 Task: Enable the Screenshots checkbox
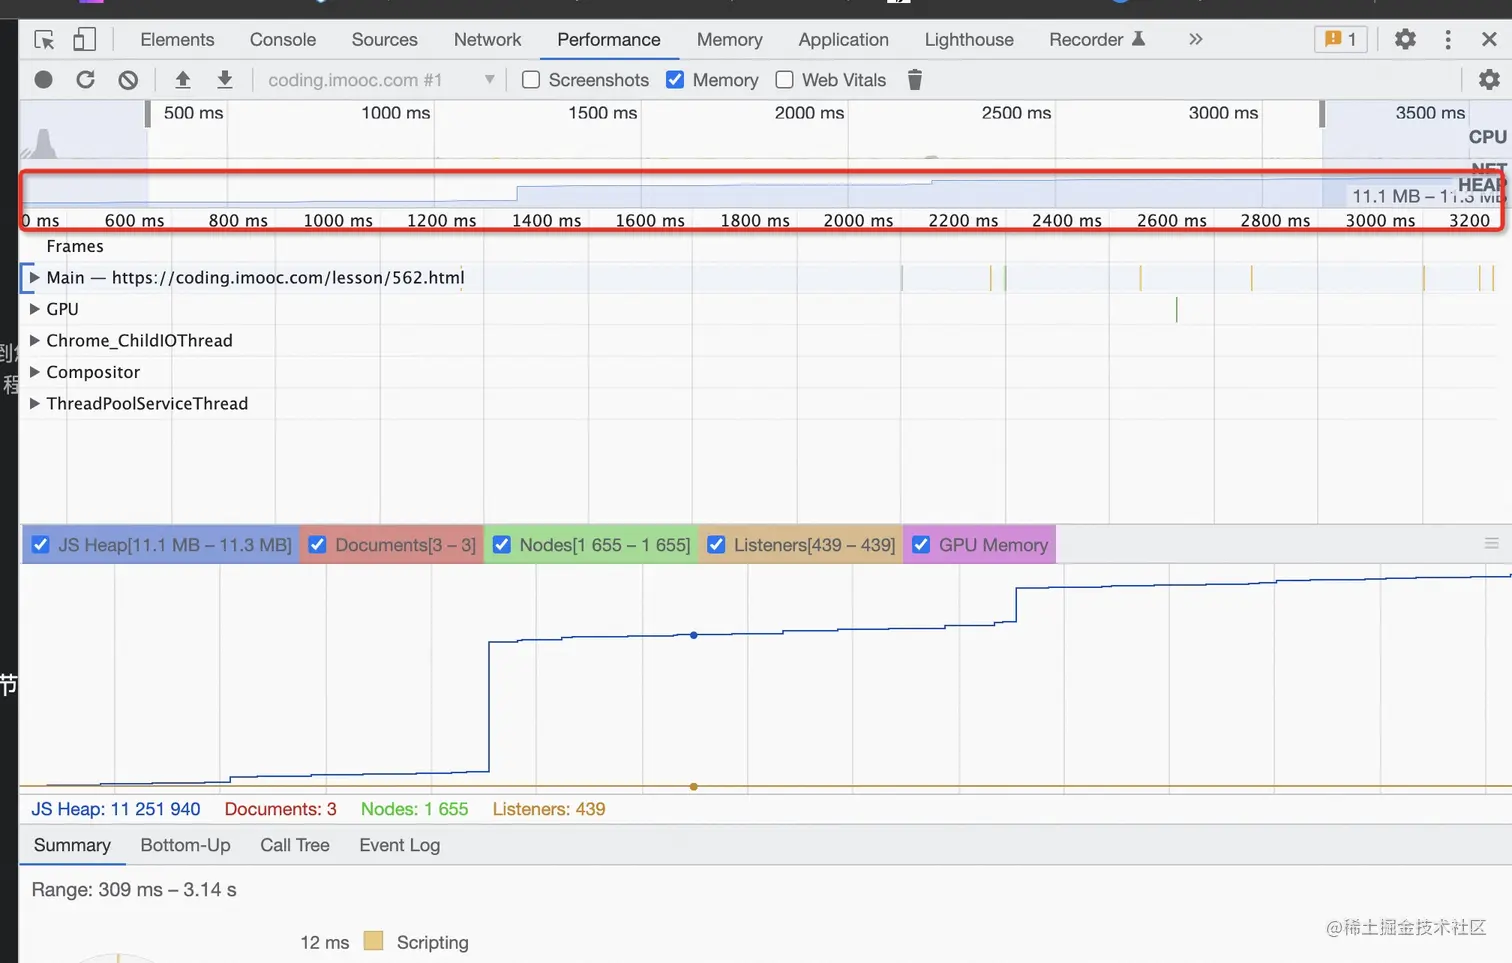(x=531, y=80)
